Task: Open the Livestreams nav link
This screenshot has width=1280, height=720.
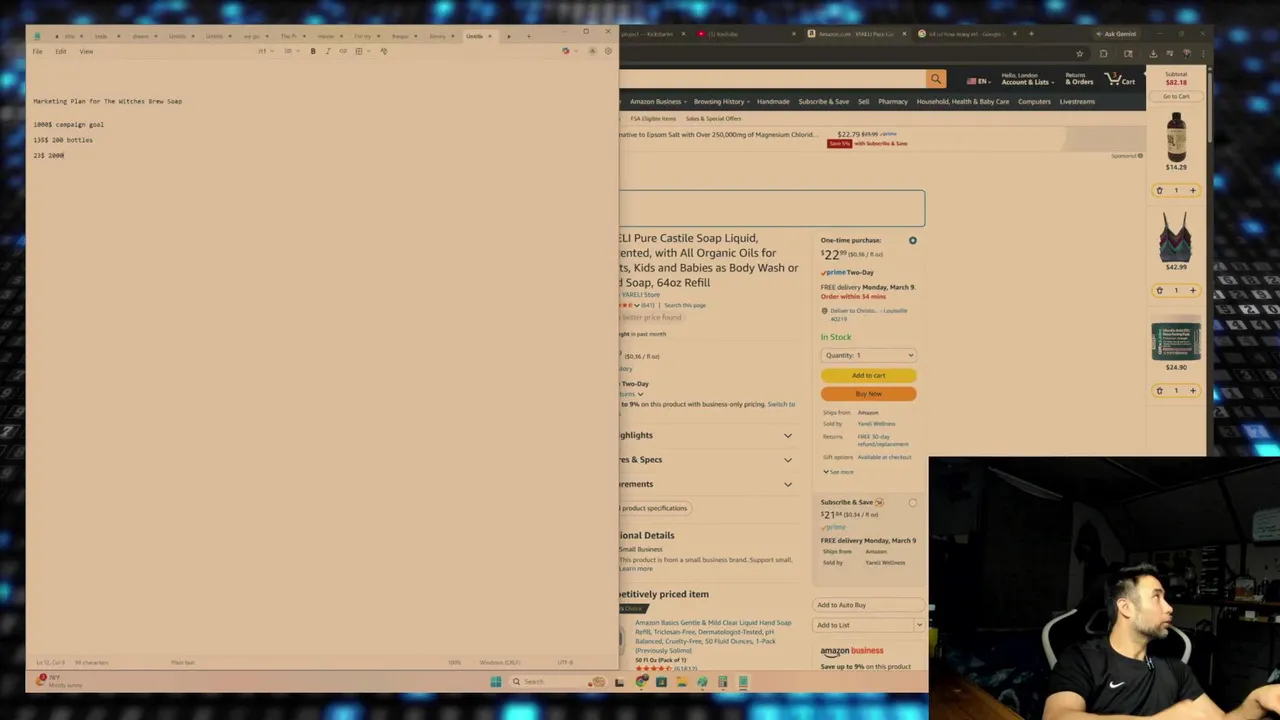Action: pyautogui.click(x=1077, y=101)
